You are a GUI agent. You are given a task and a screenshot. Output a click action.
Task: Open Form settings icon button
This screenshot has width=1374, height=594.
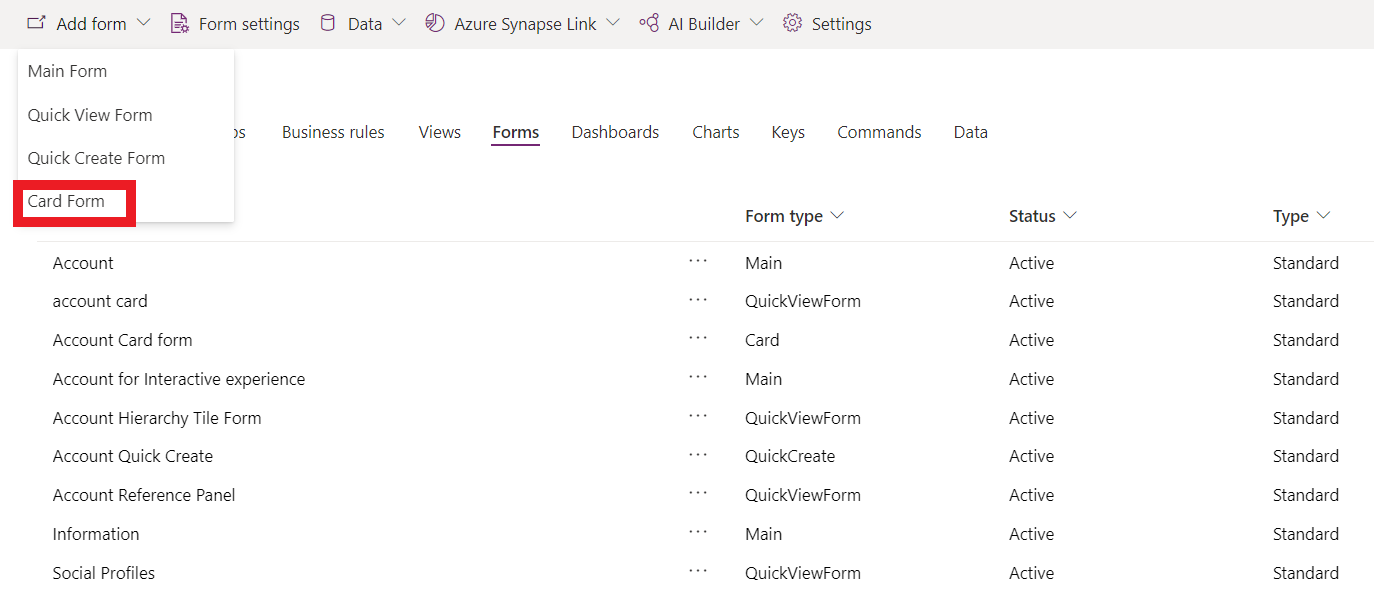coord(180,23)
